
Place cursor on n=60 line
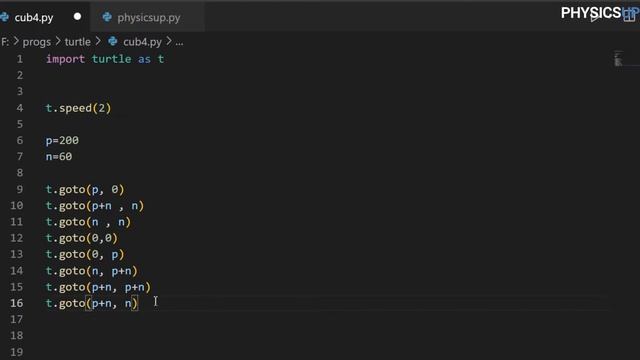pyautogui.click(x=59, y=157)
